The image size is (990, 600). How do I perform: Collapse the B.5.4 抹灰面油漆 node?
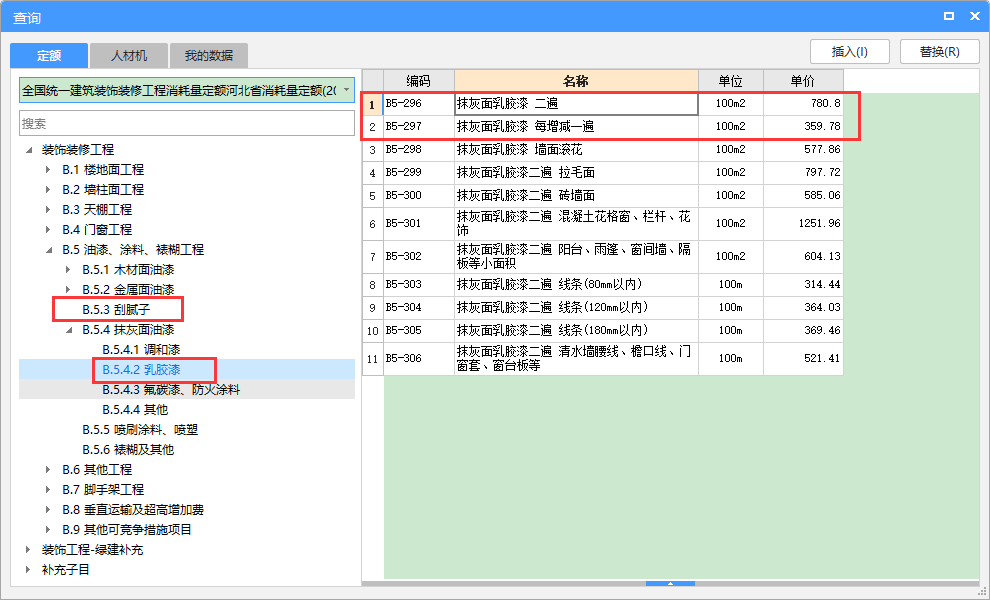click(x=69, y=330)
